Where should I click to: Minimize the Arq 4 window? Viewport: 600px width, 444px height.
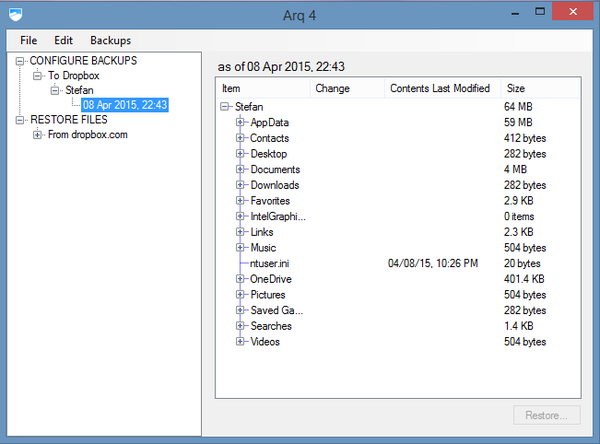point(515,12)
